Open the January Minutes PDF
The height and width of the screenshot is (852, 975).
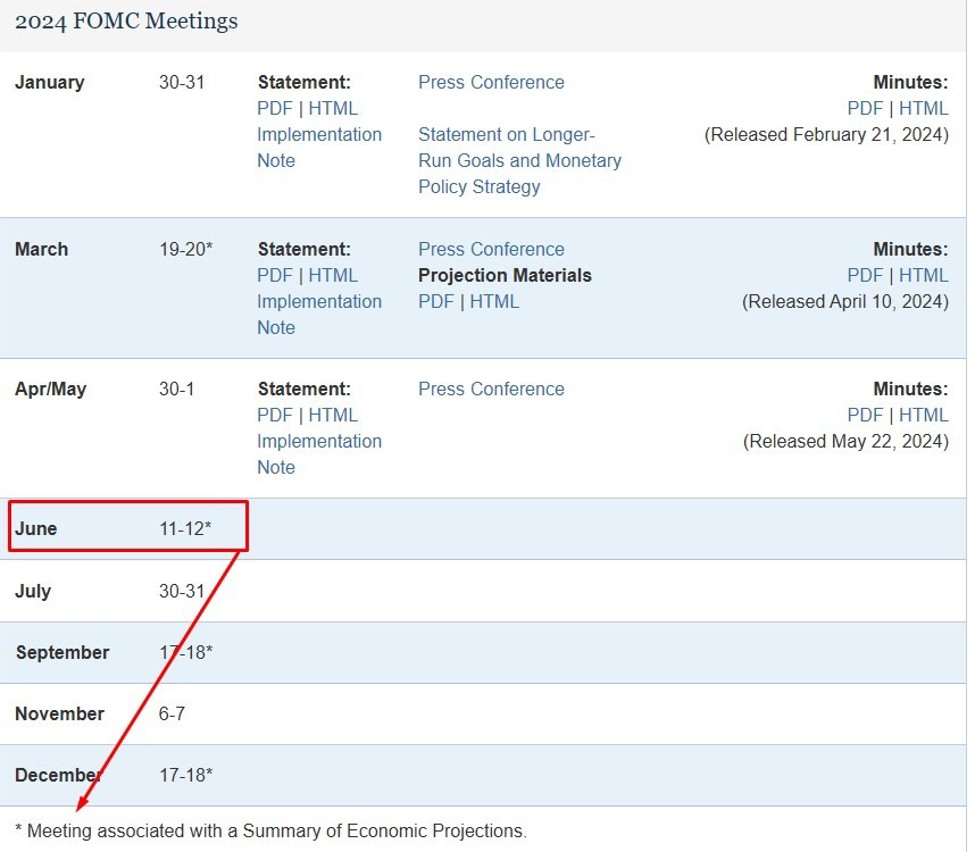(864, 108)
